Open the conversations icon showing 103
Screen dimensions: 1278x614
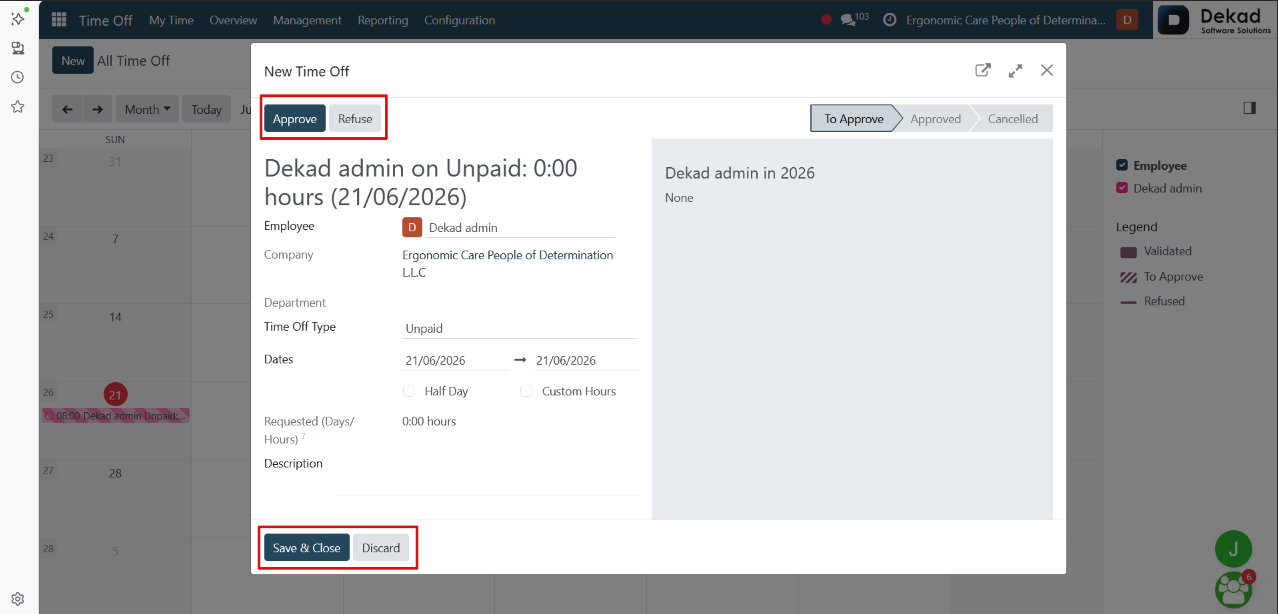(854, 19)
